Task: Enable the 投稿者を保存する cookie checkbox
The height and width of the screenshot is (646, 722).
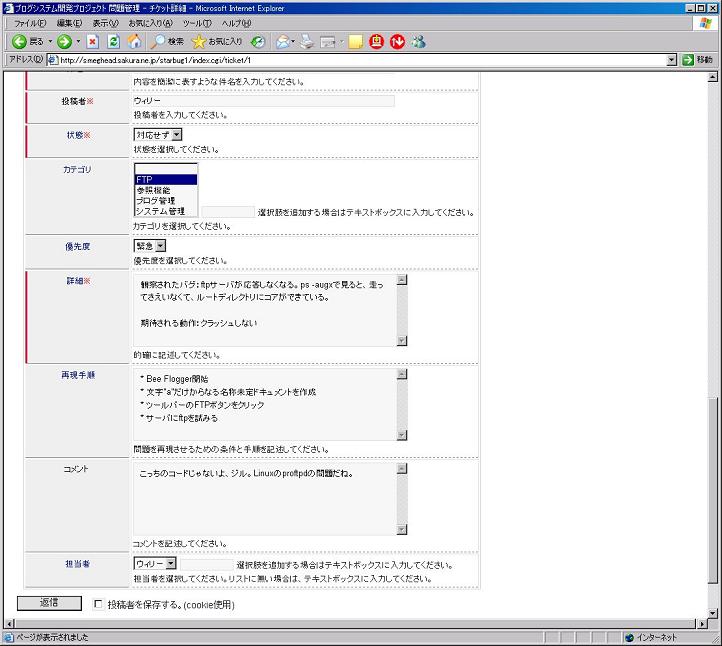Action: click(x=98, y=604)
